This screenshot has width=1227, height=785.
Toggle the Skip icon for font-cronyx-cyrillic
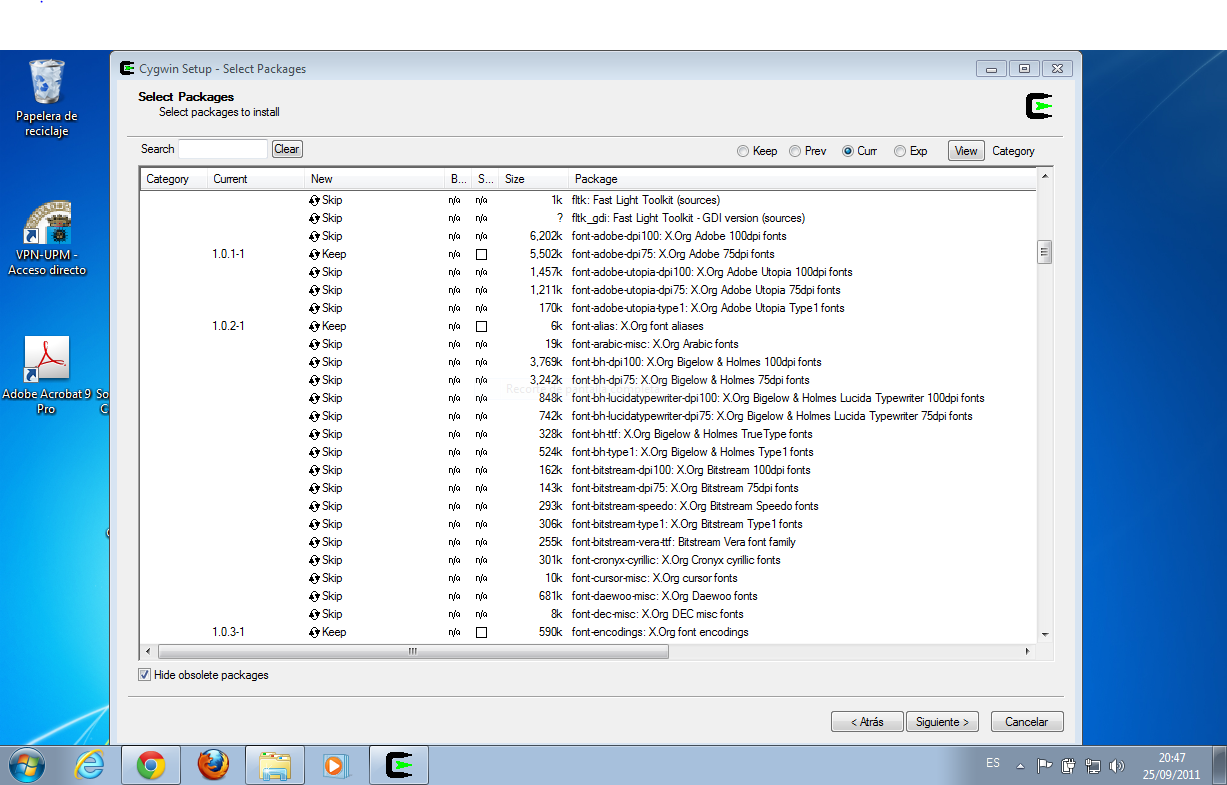tap(315, 560)
